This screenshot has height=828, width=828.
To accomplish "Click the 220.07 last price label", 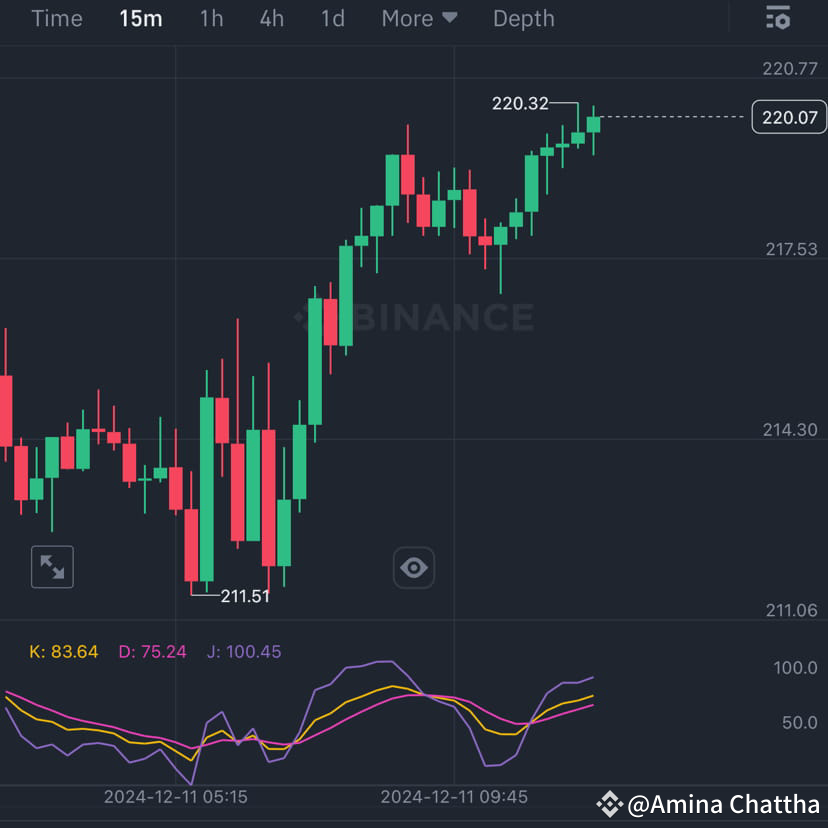I will point(788,117).
